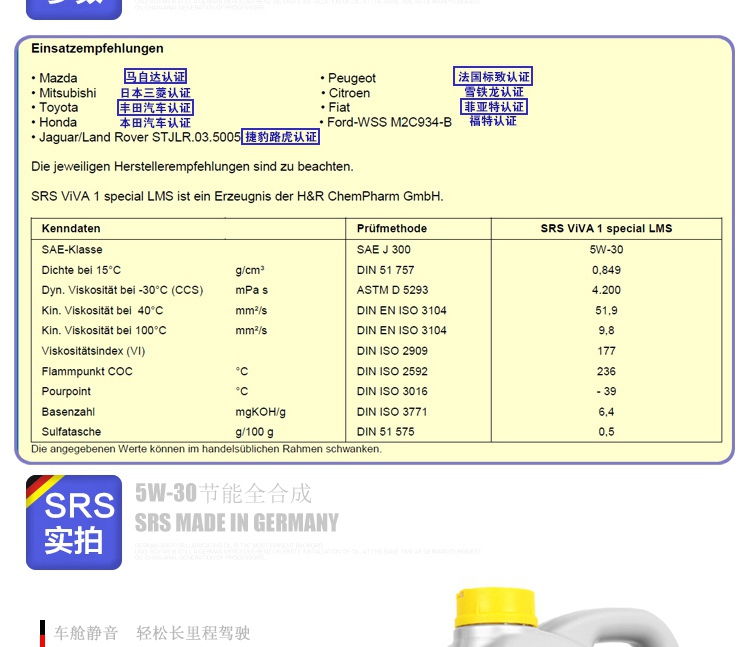Click the Fiat list entry
Viewport: 750px width, 647px height.
pyautogui.click(x=335, y=107)
